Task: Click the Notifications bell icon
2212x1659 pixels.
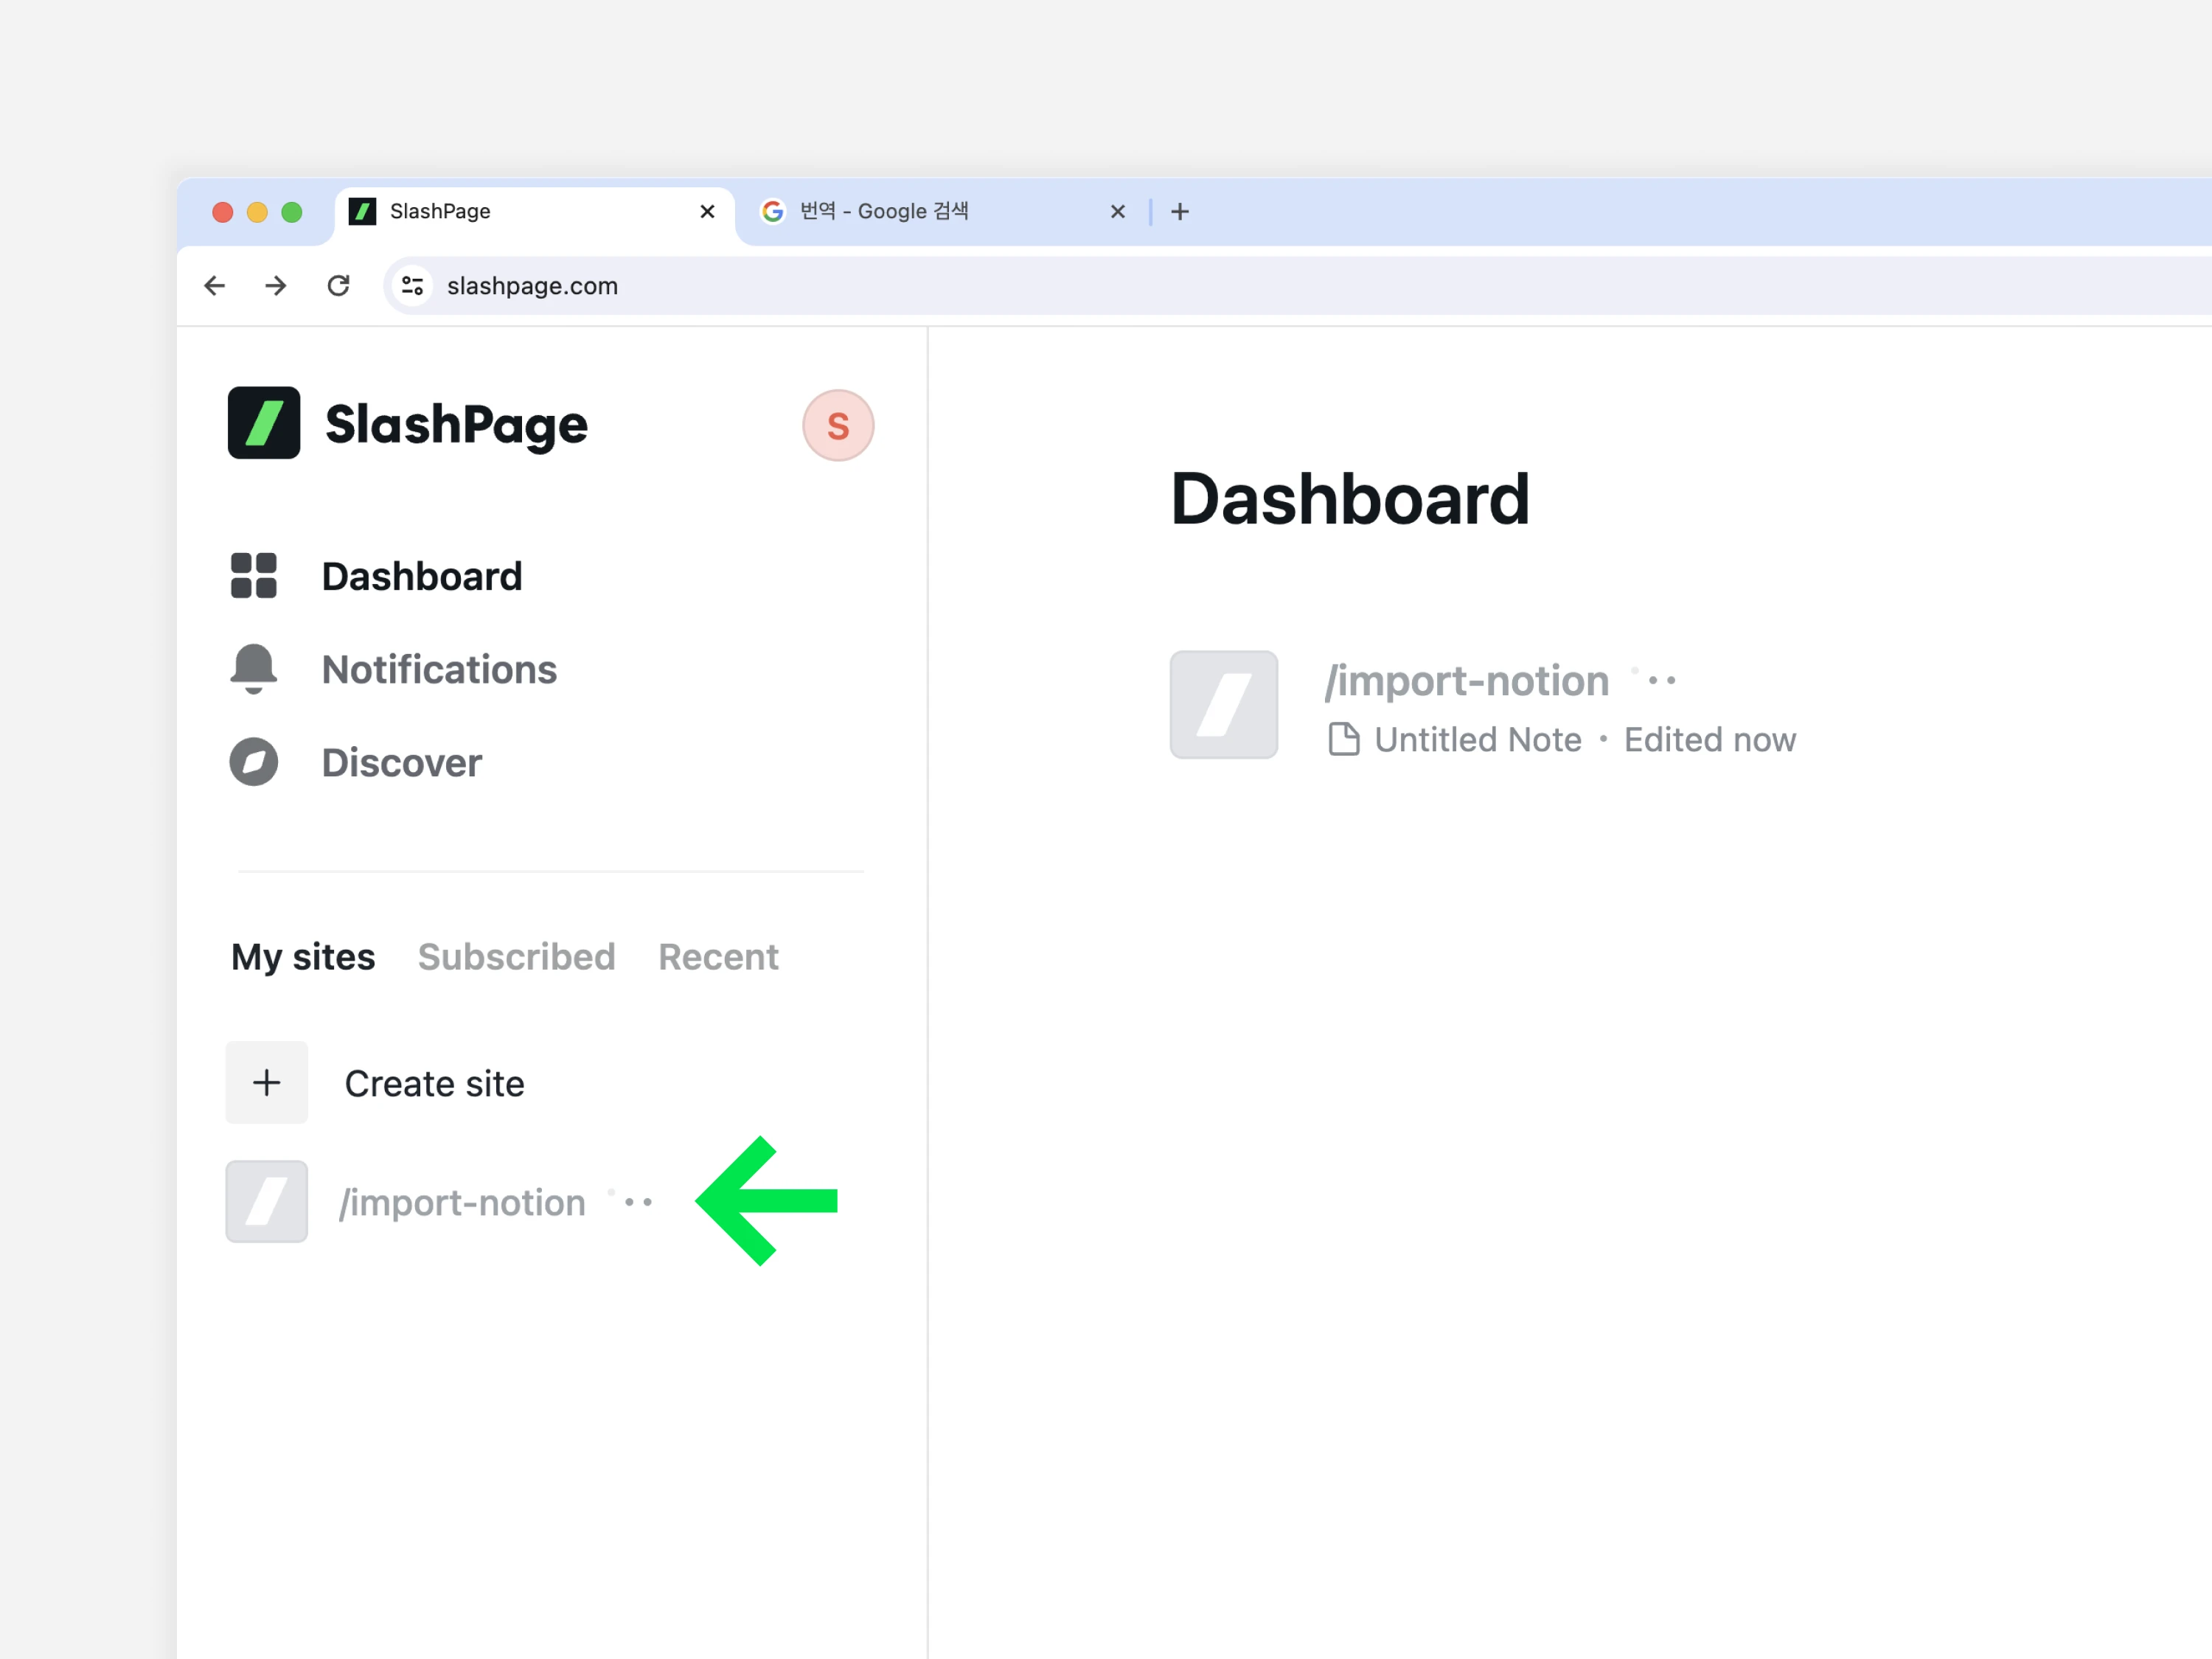Action: pos(254,669)
